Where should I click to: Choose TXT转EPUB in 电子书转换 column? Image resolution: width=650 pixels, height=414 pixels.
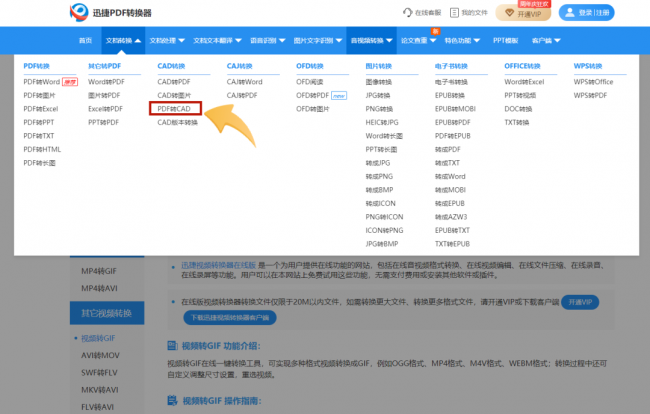point(452,244)
